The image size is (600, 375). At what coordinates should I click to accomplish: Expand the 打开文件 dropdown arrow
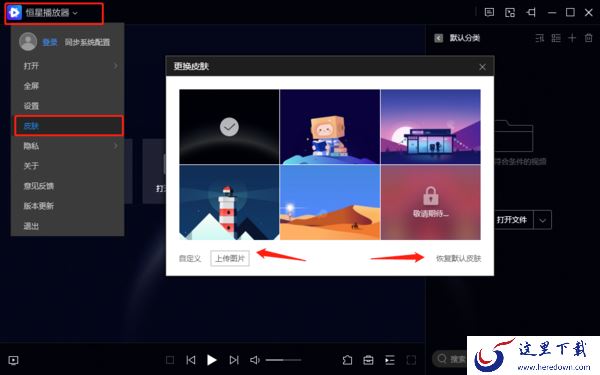(x=543, y=220)
